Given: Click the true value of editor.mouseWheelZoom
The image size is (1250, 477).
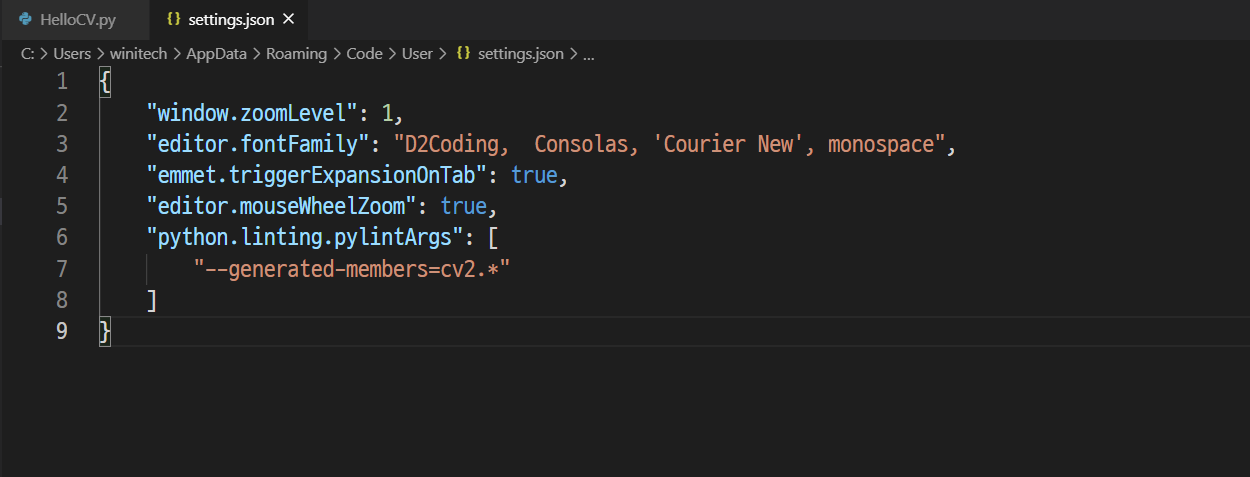Looking at the screenshot, I should click(465, 206).
